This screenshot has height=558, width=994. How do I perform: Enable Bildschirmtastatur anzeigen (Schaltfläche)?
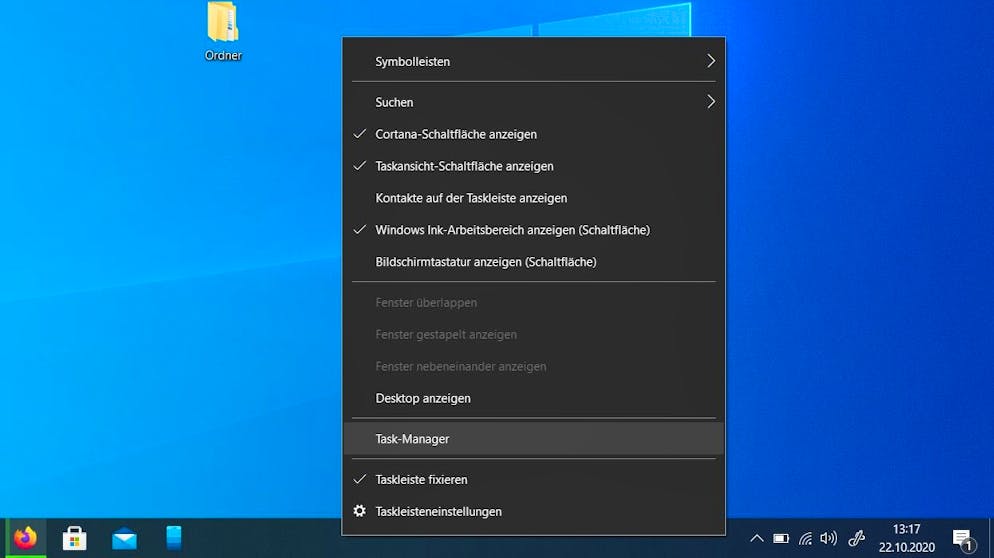[534, 262]
